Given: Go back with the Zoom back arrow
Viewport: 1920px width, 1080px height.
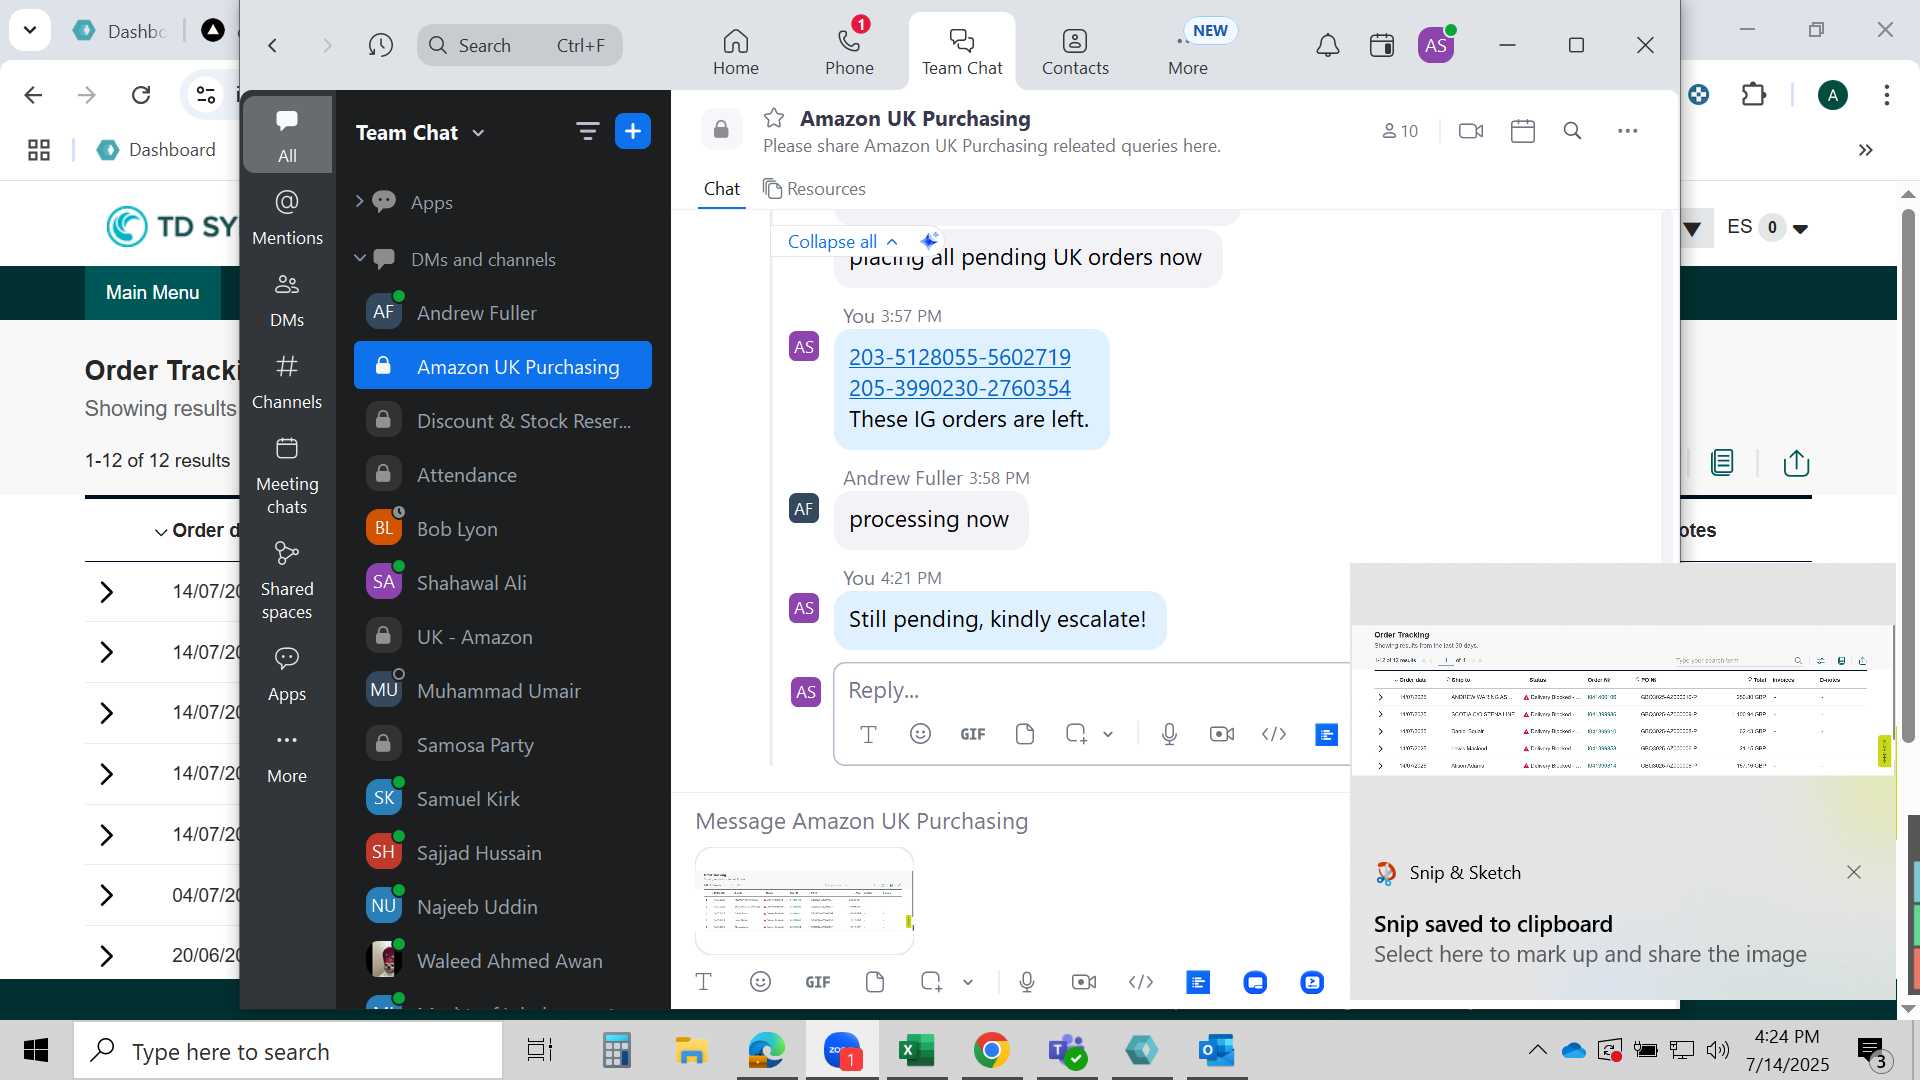Looking at the screenshot, I should pyautogui.click(x=272, y=45).
